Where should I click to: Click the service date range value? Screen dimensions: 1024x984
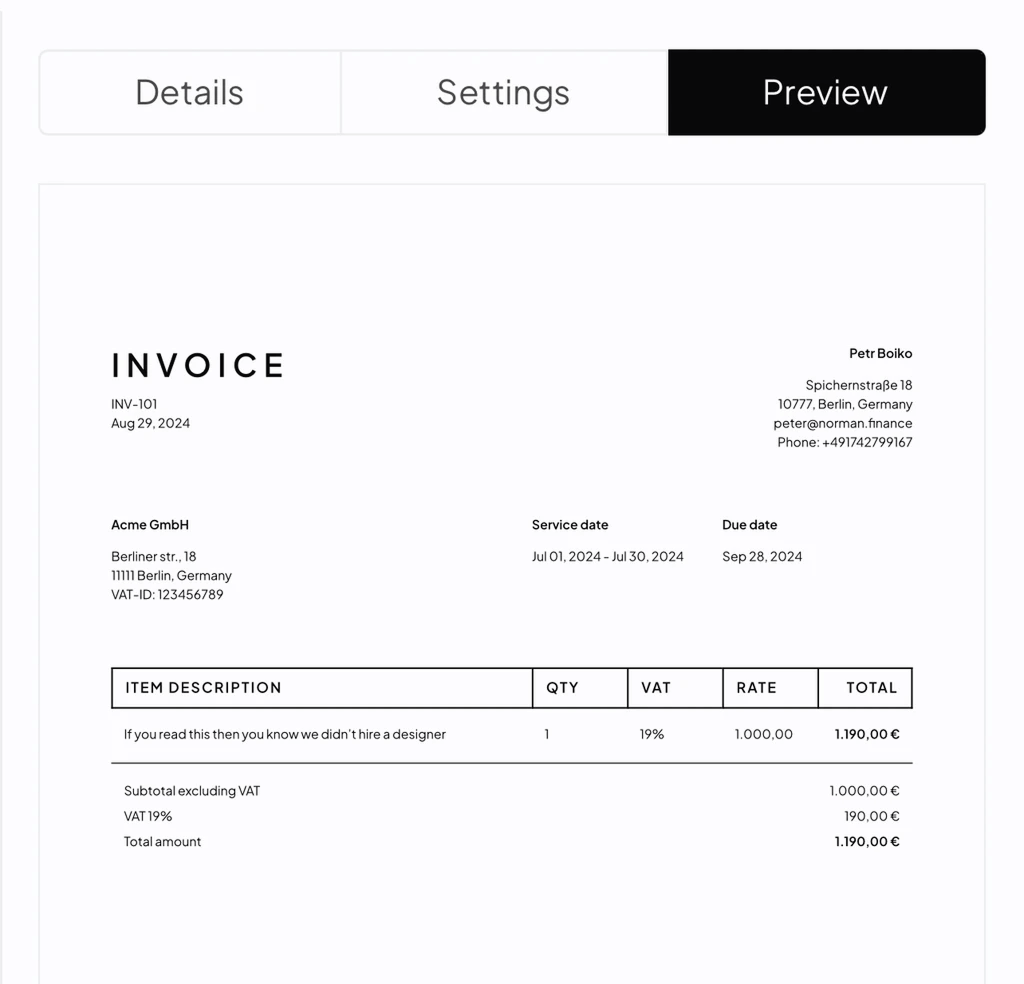[x=607, y=556]
